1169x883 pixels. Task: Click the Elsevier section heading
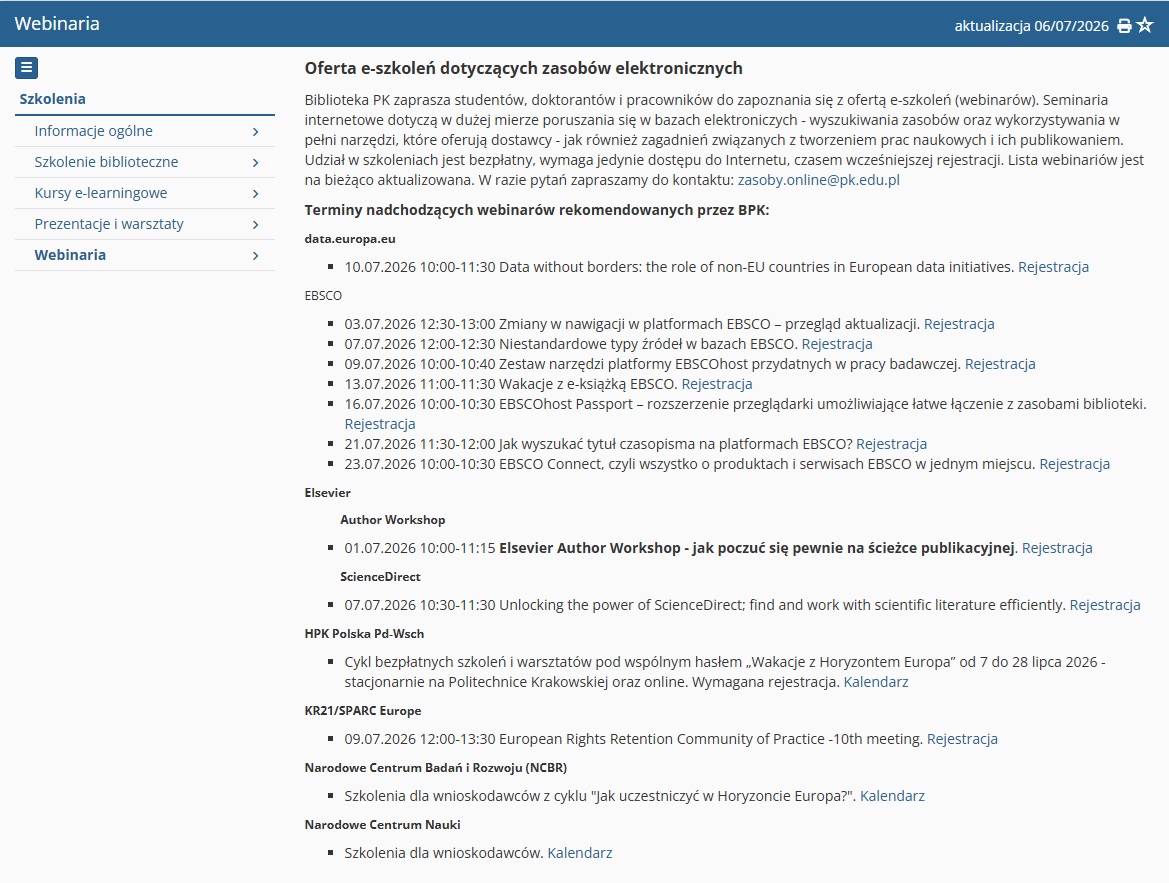[327, 493]
